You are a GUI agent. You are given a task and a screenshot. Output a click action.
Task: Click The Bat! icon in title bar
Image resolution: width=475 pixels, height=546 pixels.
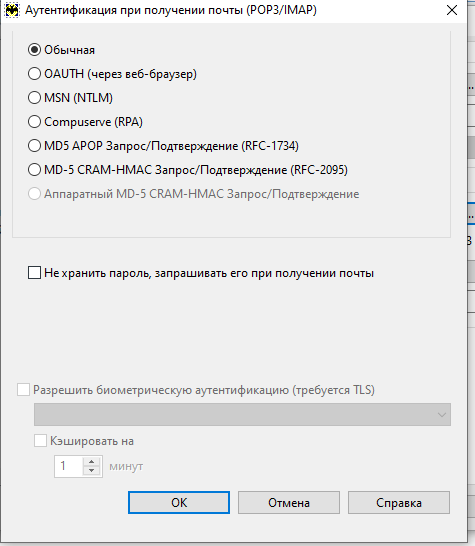point(12,10)
